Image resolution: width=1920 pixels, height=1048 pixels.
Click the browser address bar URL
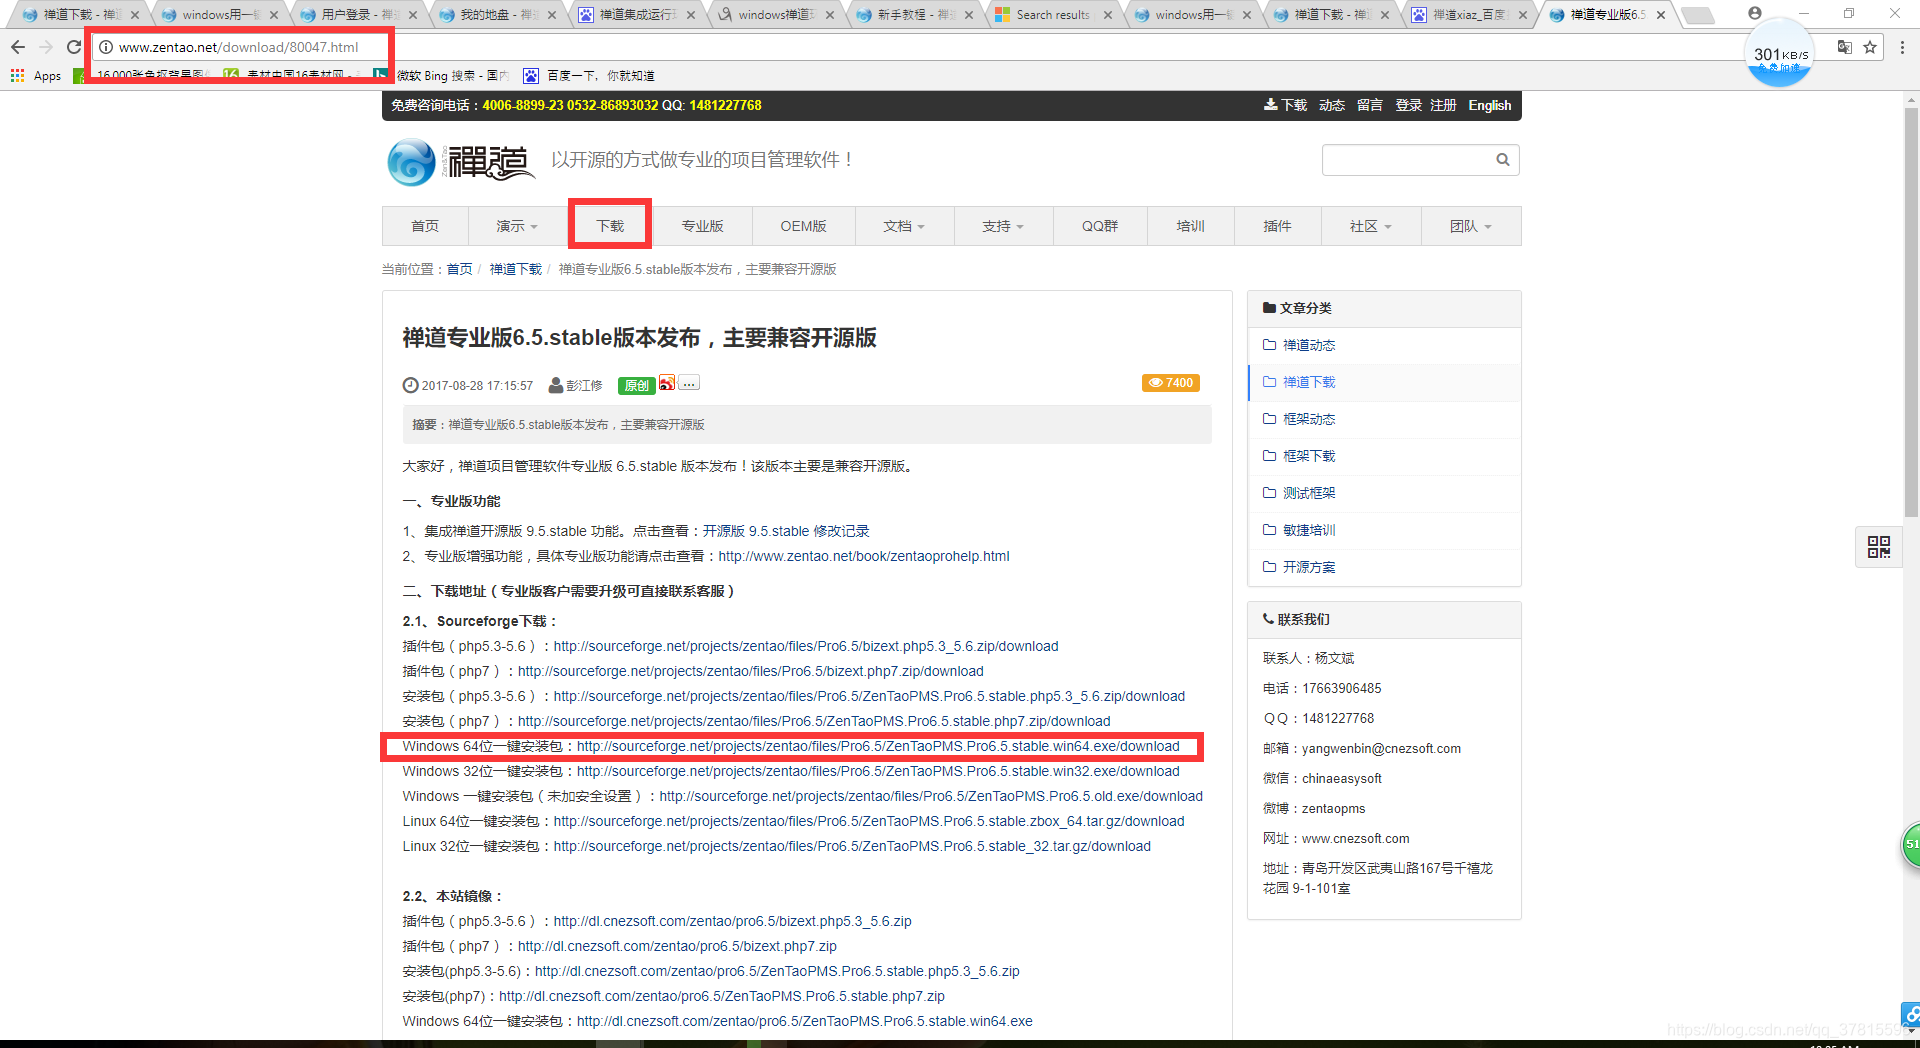point(238,47)
